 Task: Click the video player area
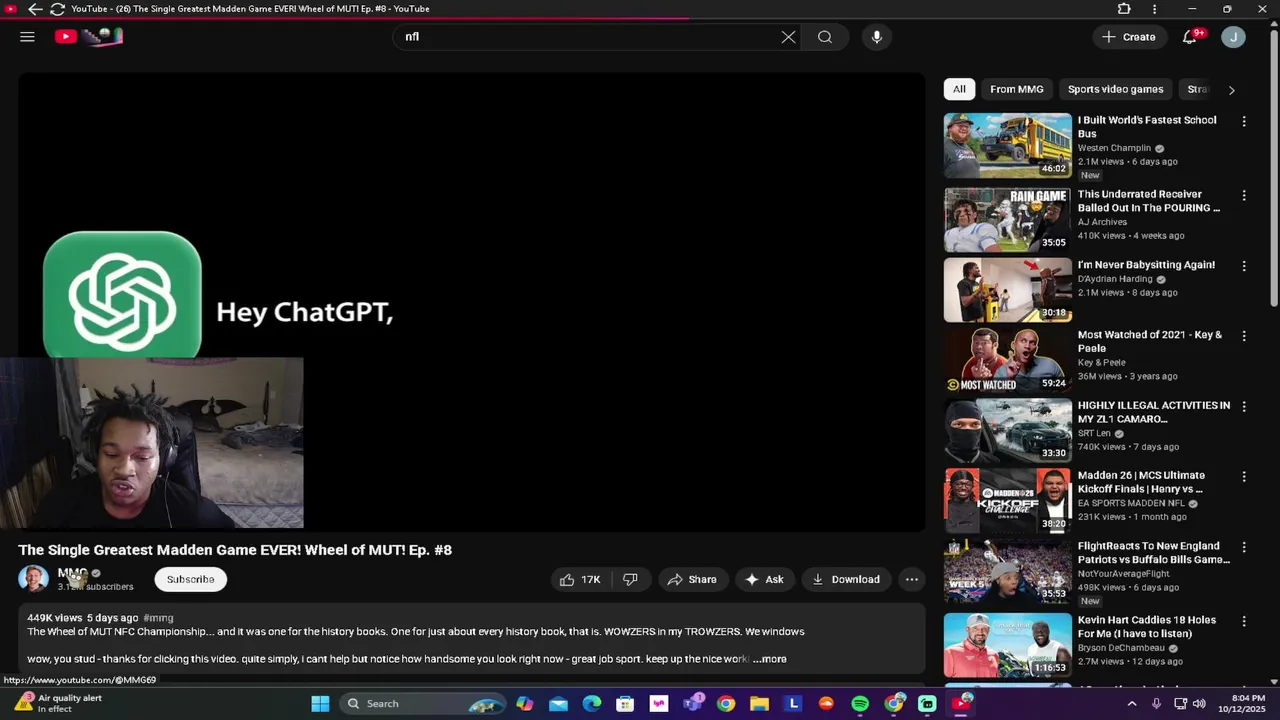(x=471, y=302)
